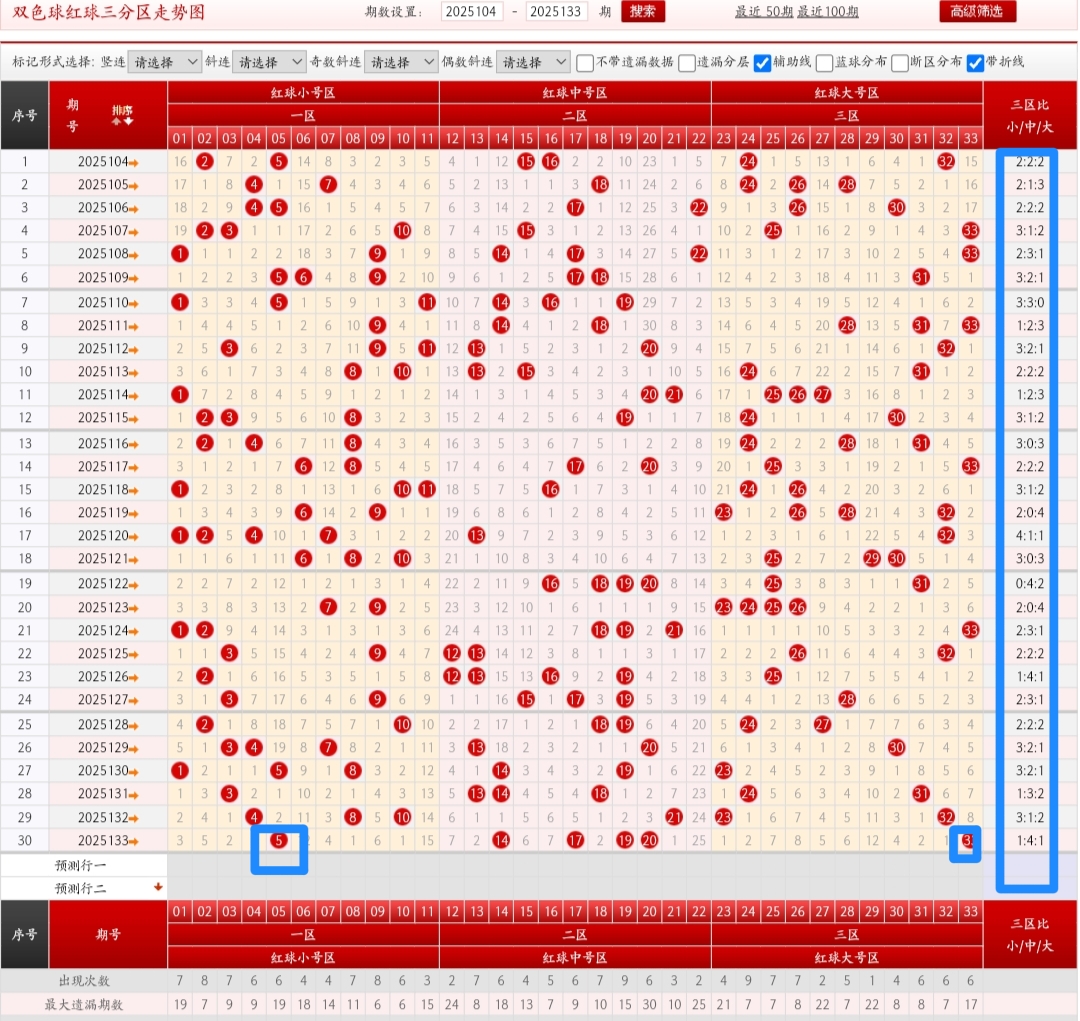Screen dimensions: 1080x1021
Task: Click orange arrow beside period 2025108
Action: 134,255
